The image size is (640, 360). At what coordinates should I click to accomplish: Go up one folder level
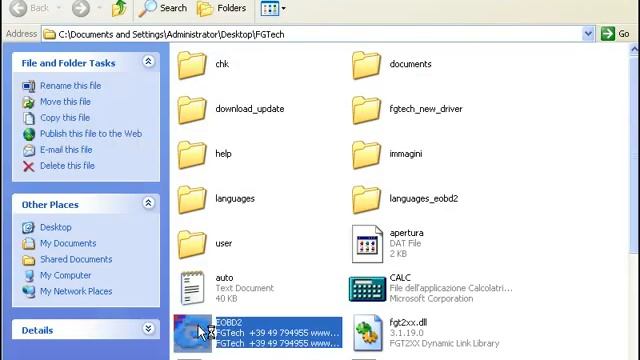tap(119, 8)
